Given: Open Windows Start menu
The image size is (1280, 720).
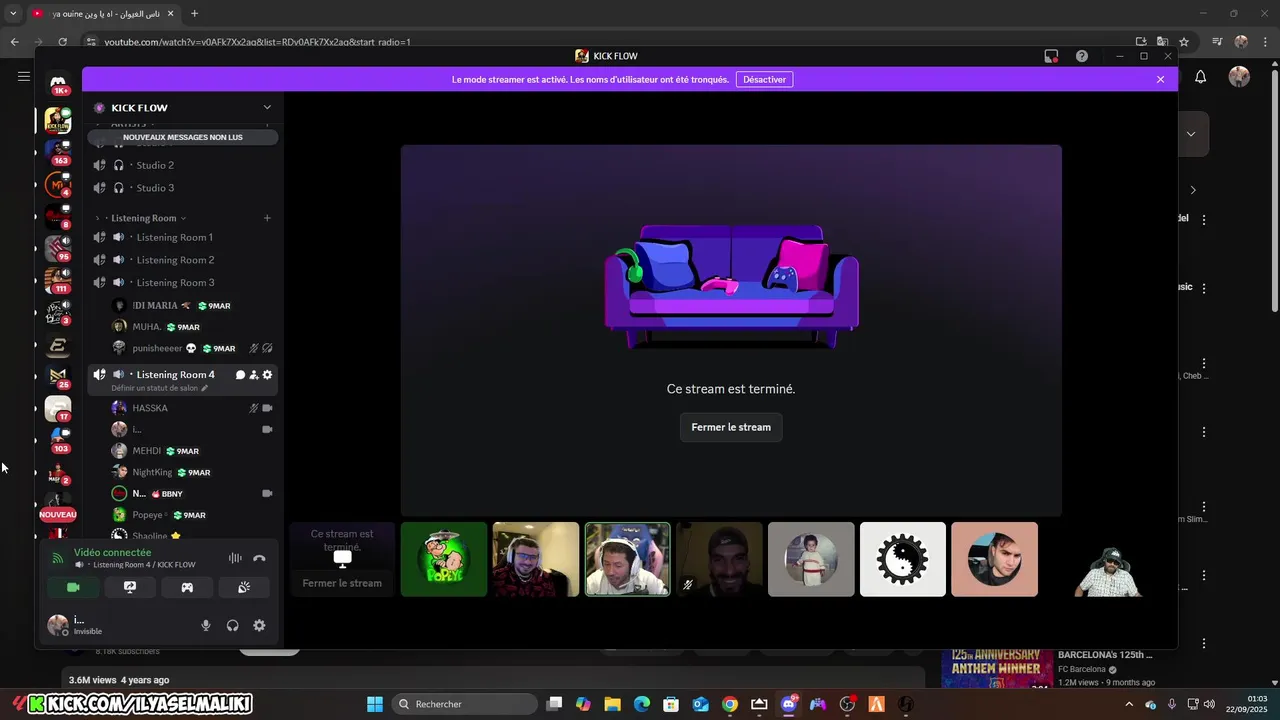Looking at the screenshot, I should pyautogui.click(x=375, y=704).
